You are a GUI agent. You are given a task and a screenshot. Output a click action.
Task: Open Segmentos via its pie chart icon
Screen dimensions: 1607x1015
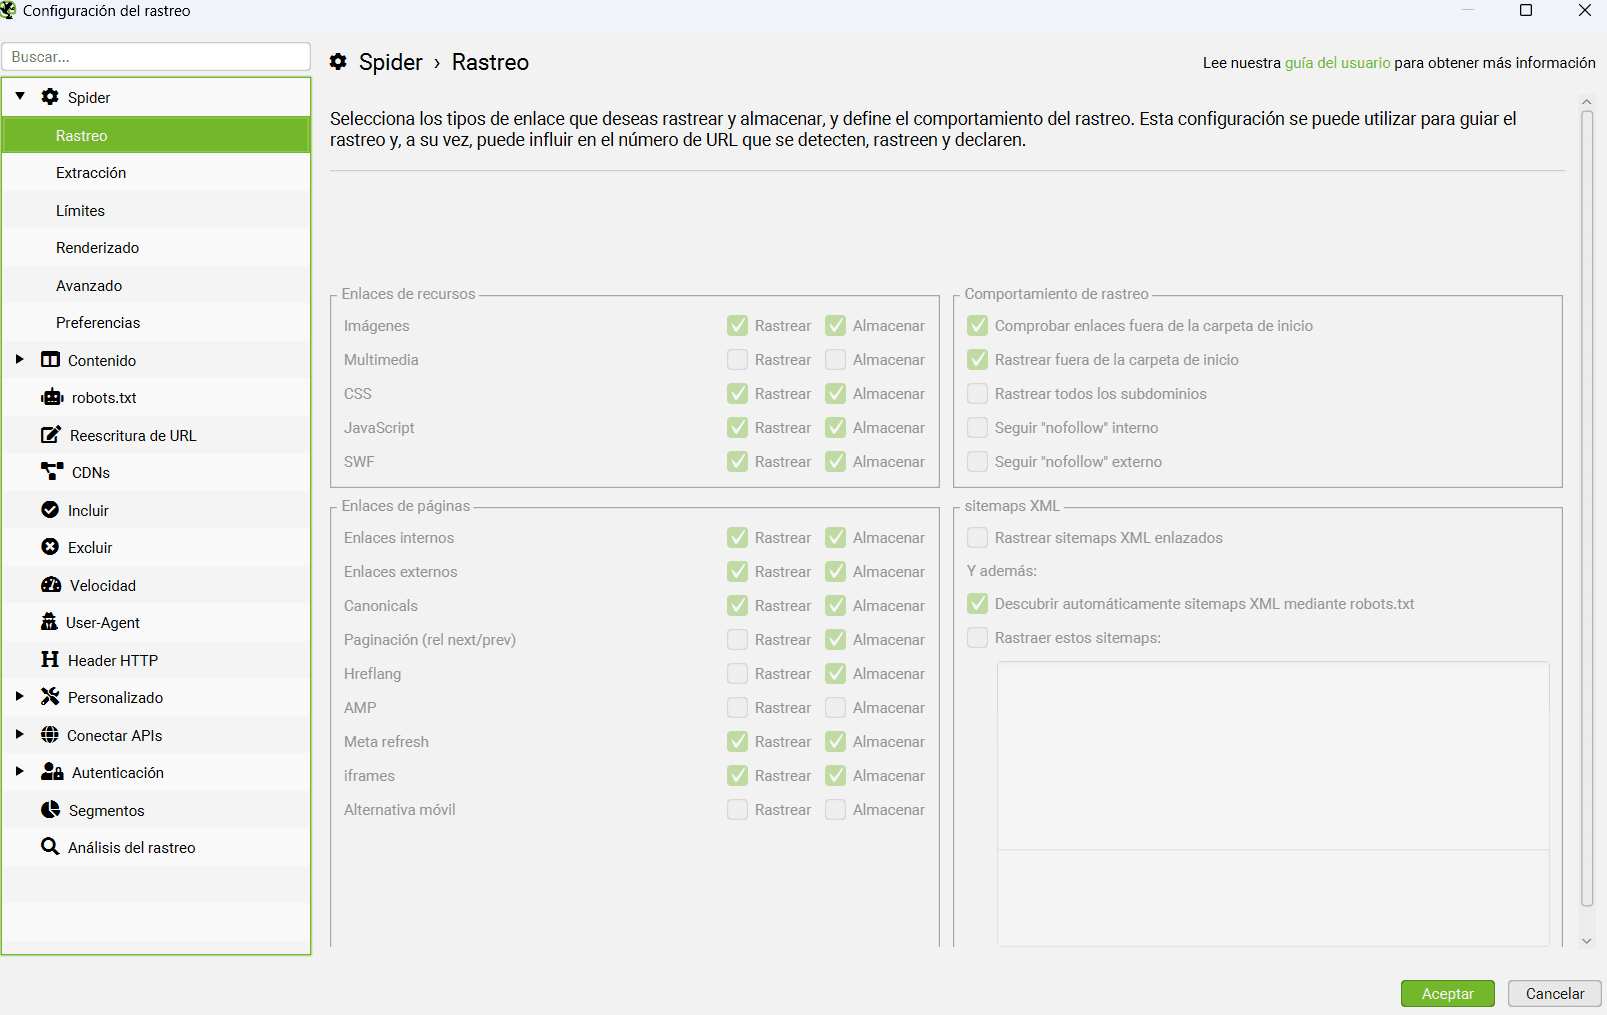pyautogui.click(x=50, y=810)
